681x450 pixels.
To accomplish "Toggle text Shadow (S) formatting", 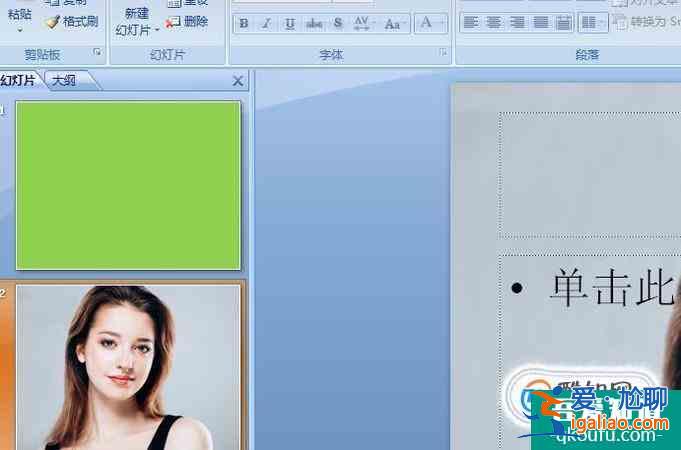I will 338,23.
